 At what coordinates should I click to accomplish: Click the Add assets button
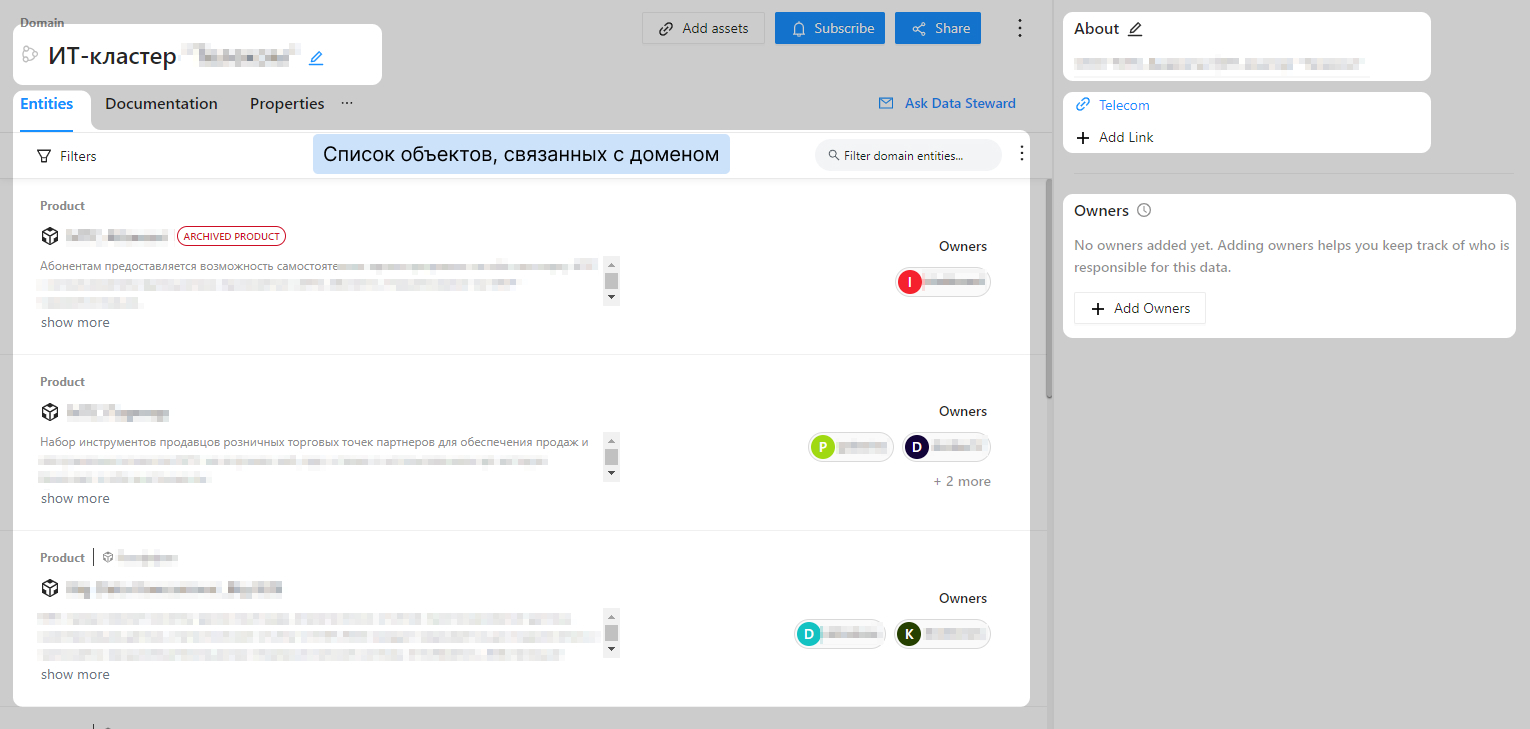[x=703, y=28]
